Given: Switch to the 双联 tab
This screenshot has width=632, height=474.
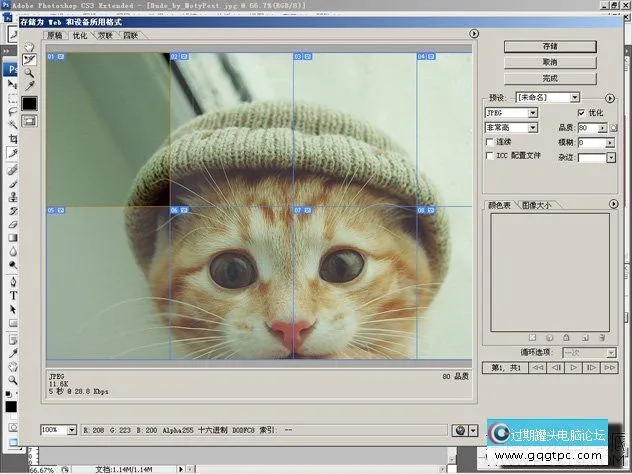Looking at the screenshot, I should click(x=106, y=35).
